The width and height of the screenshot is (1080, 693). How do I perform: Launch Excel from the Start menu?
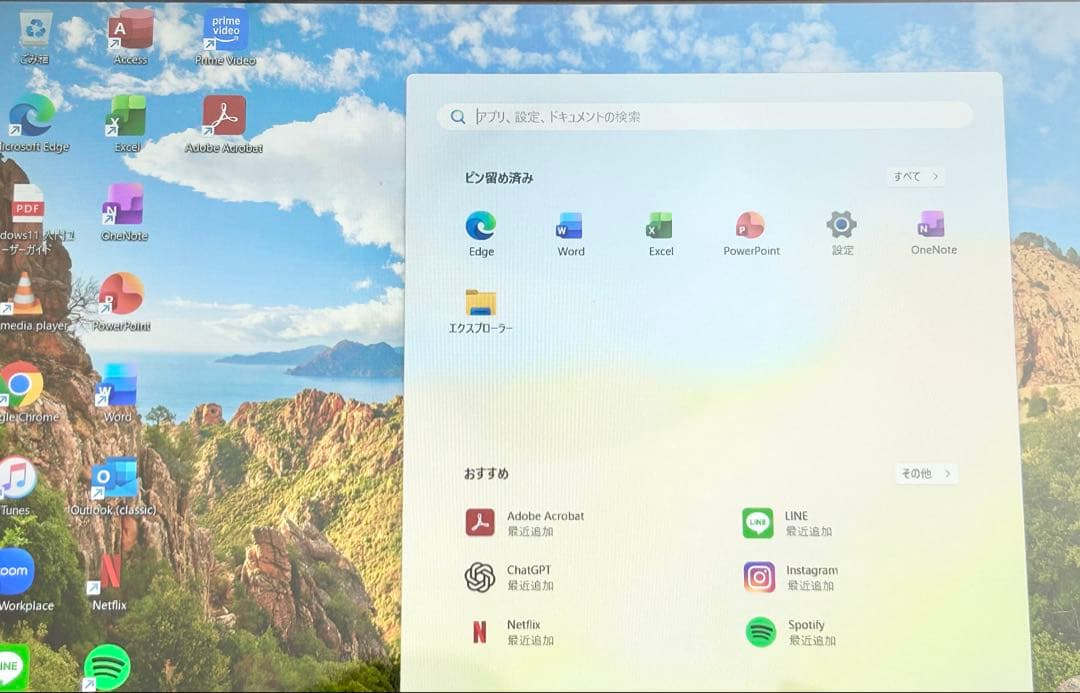tap(660, 233)
